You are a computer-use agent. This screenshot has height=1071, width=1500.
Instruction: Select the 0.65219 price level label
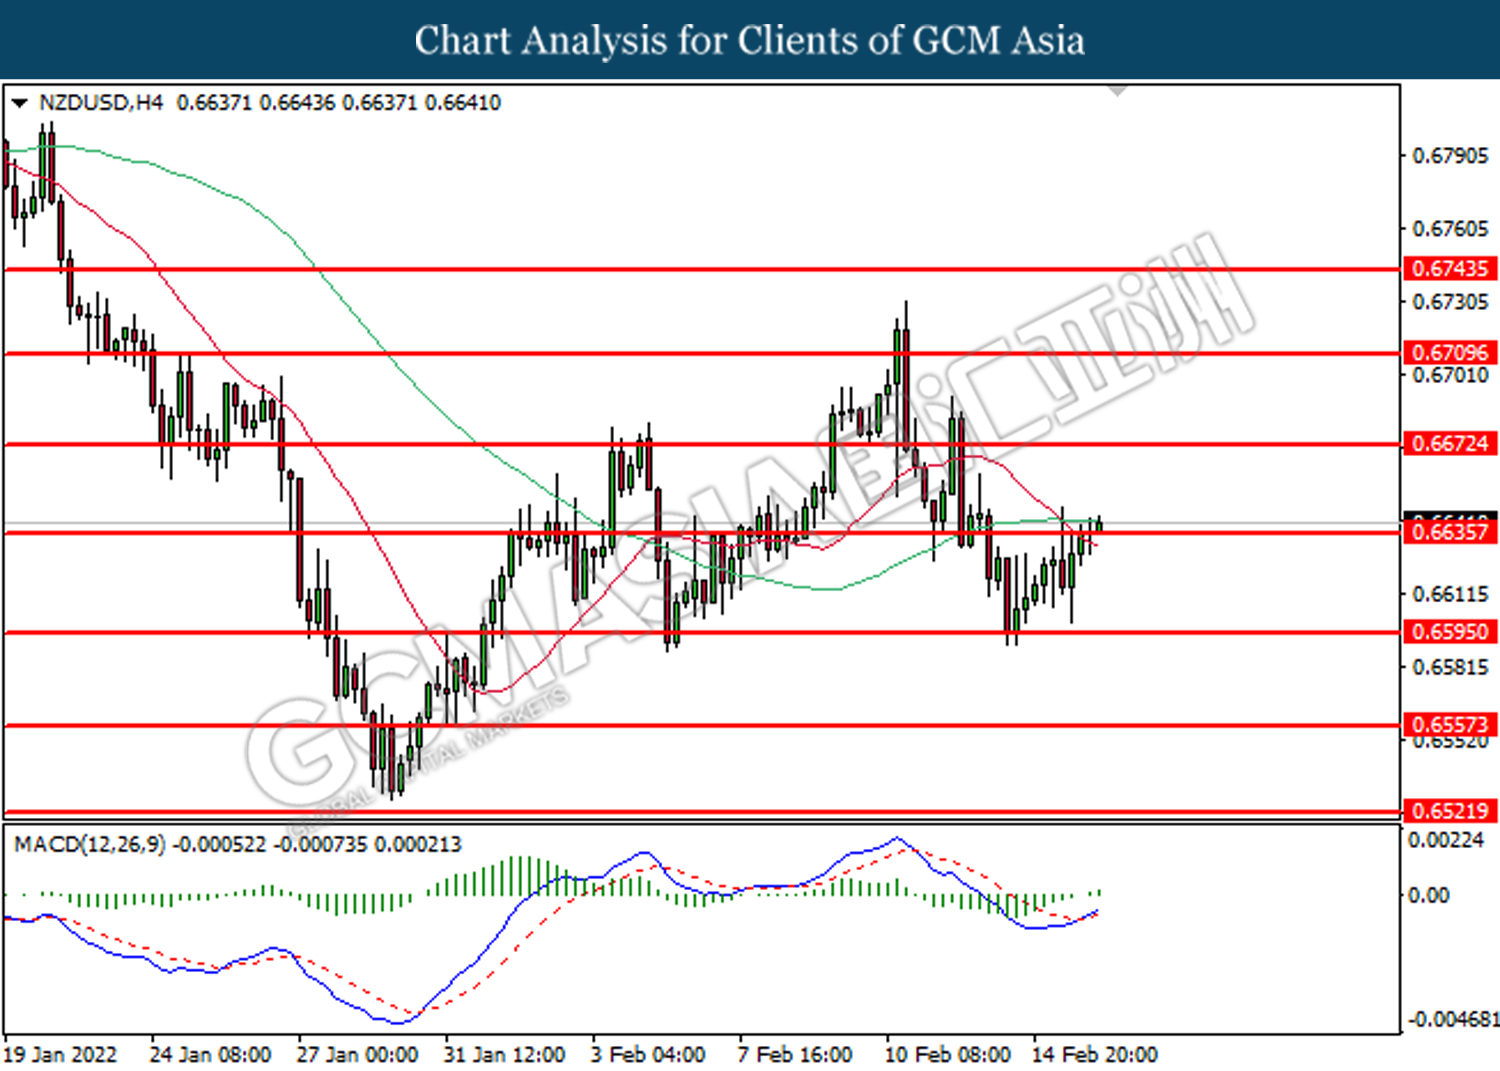click(1451, 811)
